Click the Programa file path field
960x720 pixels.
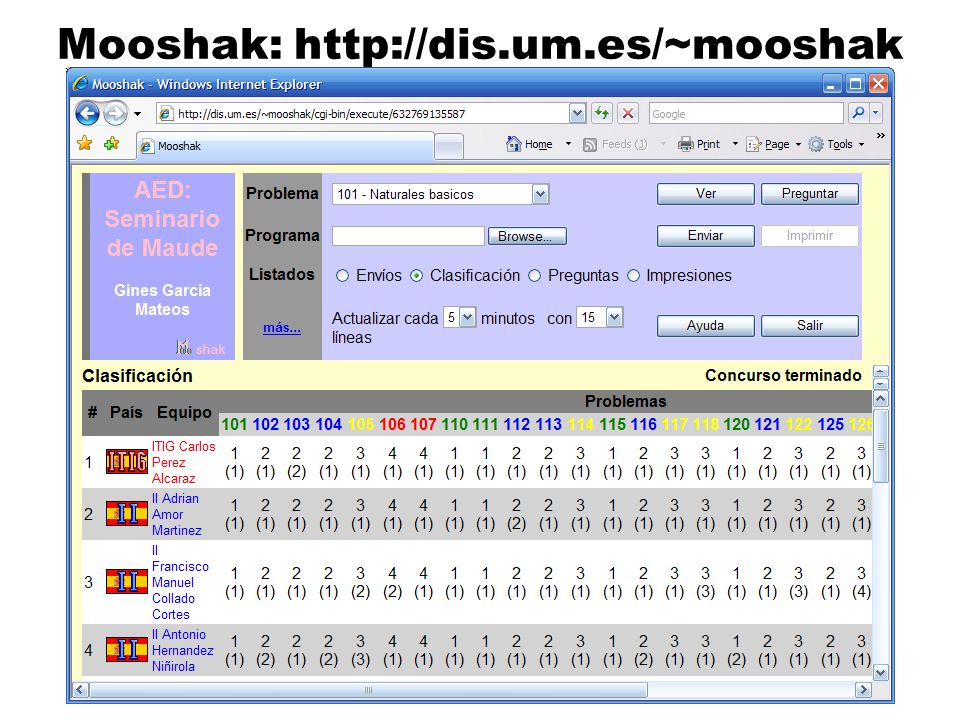[408, 236]
